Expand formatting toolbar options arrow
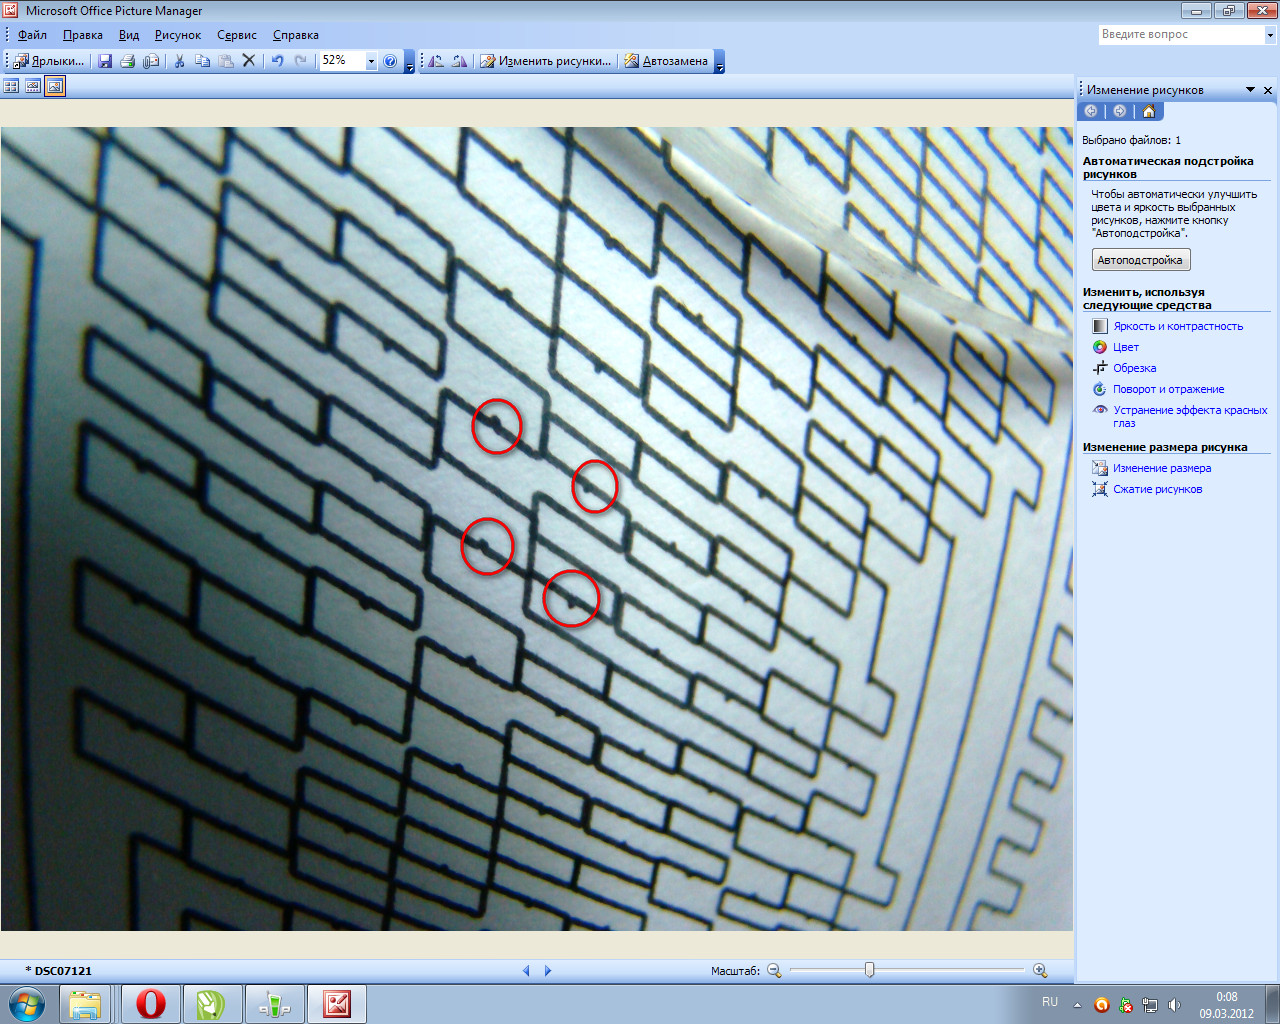 click(719, 62)
